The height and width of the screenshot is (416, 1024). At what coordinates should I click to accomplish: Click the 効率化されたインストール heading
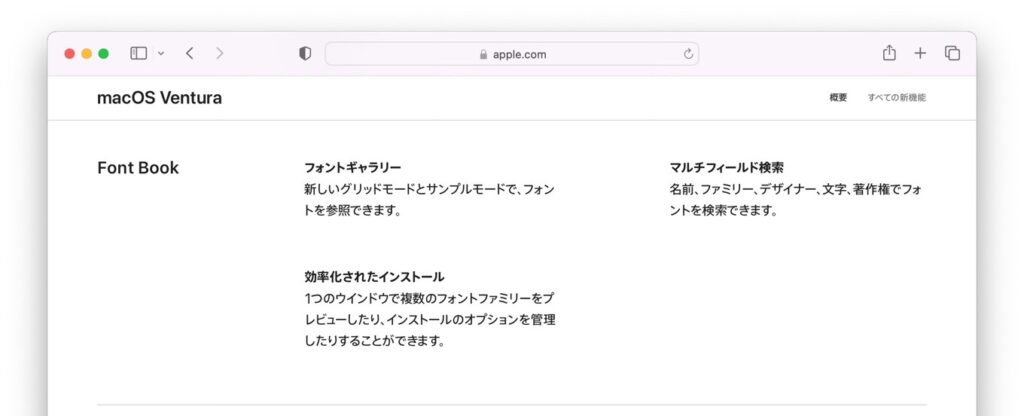[374, 277]
